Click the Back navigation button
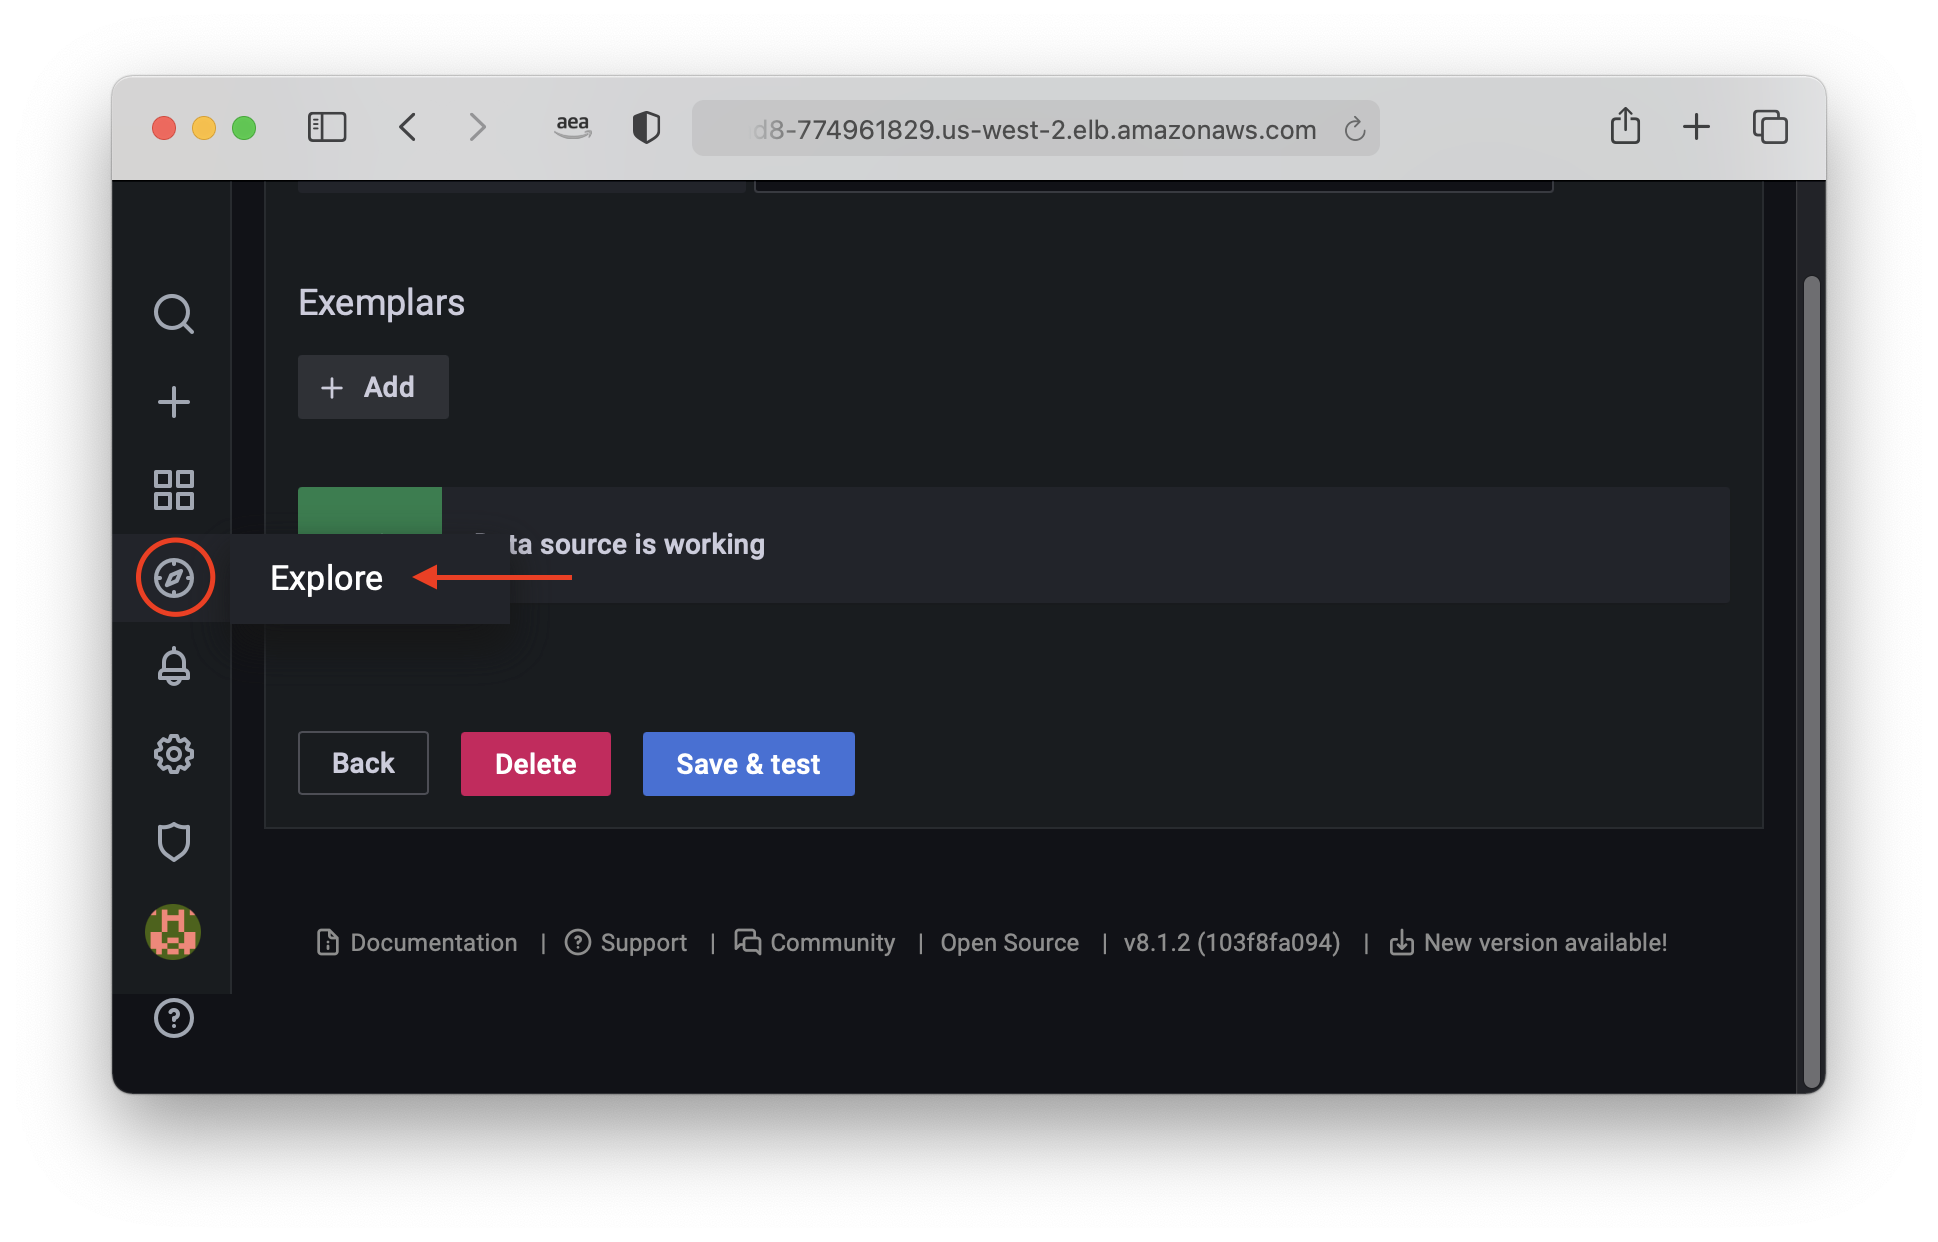This screenshot has width=1938, height=1242. [x=362, y=763]
